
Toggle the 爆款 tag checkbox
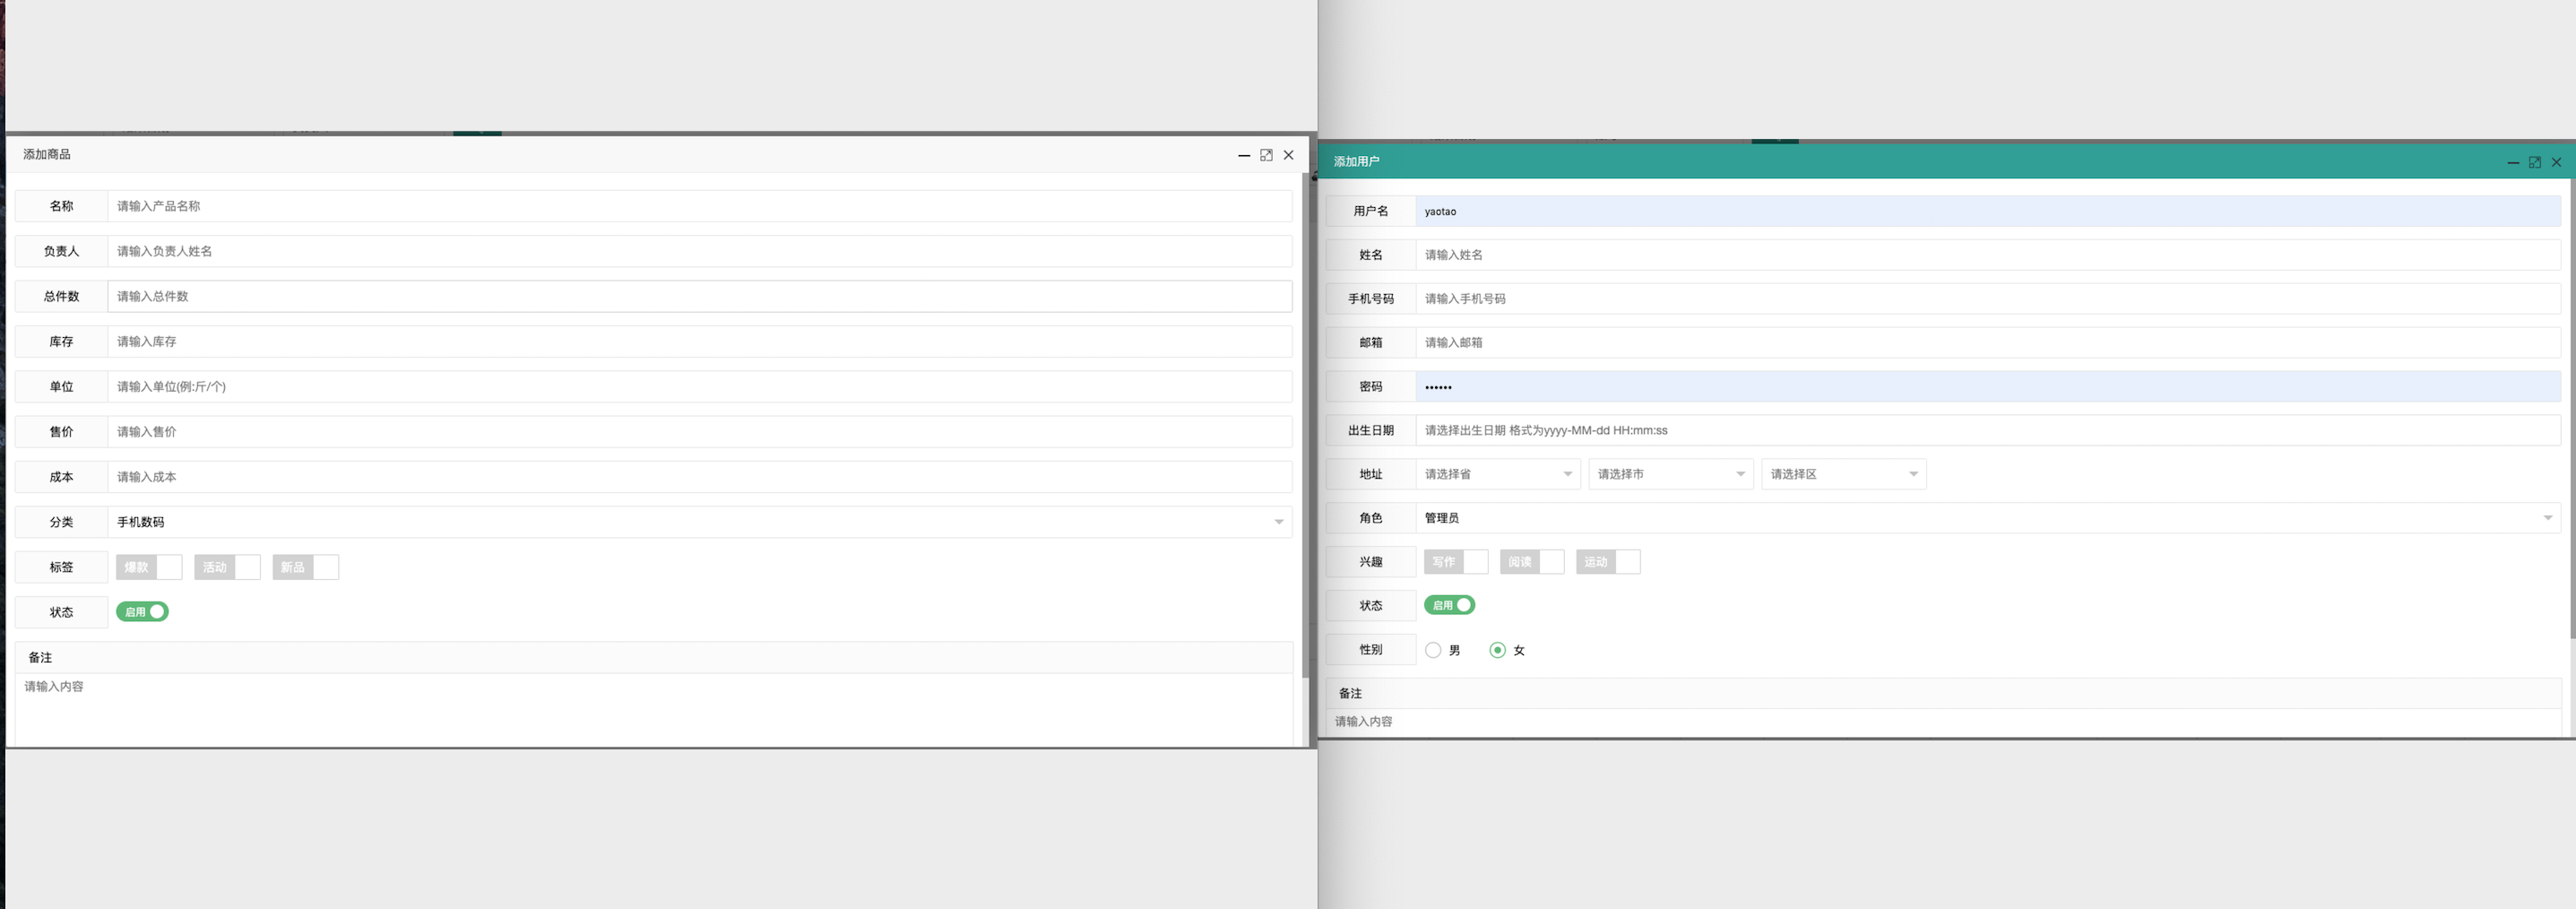coord(149,567)
